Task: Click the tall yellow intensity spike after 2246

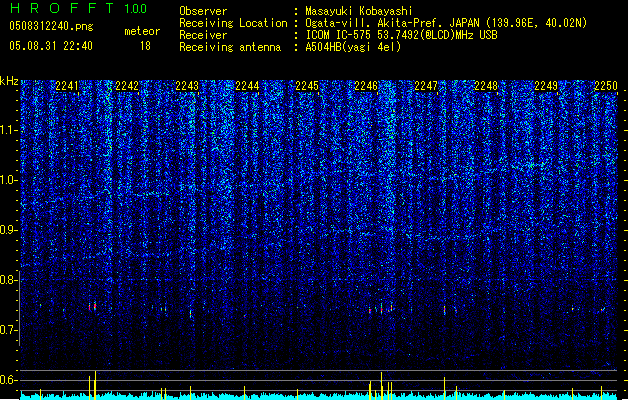Action: click(381, 386)
